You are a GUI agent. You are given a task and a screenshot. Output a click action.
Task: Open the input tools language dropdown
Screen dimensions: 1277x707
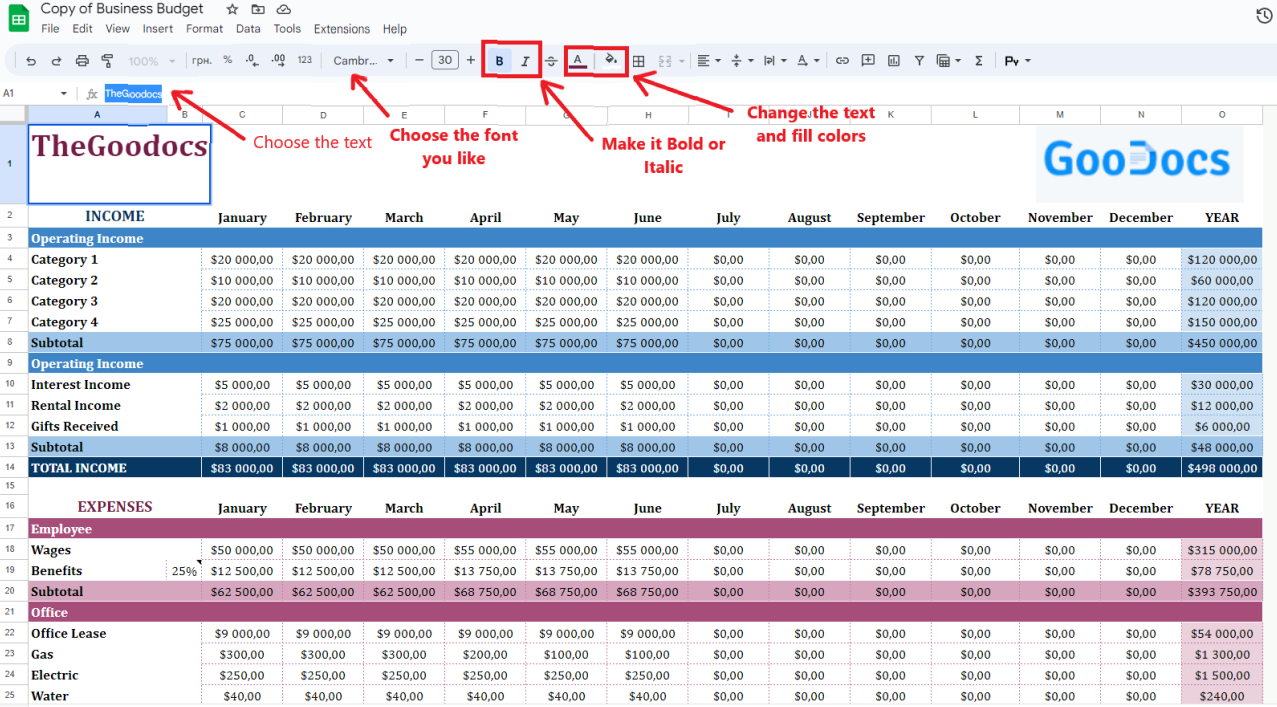point(1017,61)
